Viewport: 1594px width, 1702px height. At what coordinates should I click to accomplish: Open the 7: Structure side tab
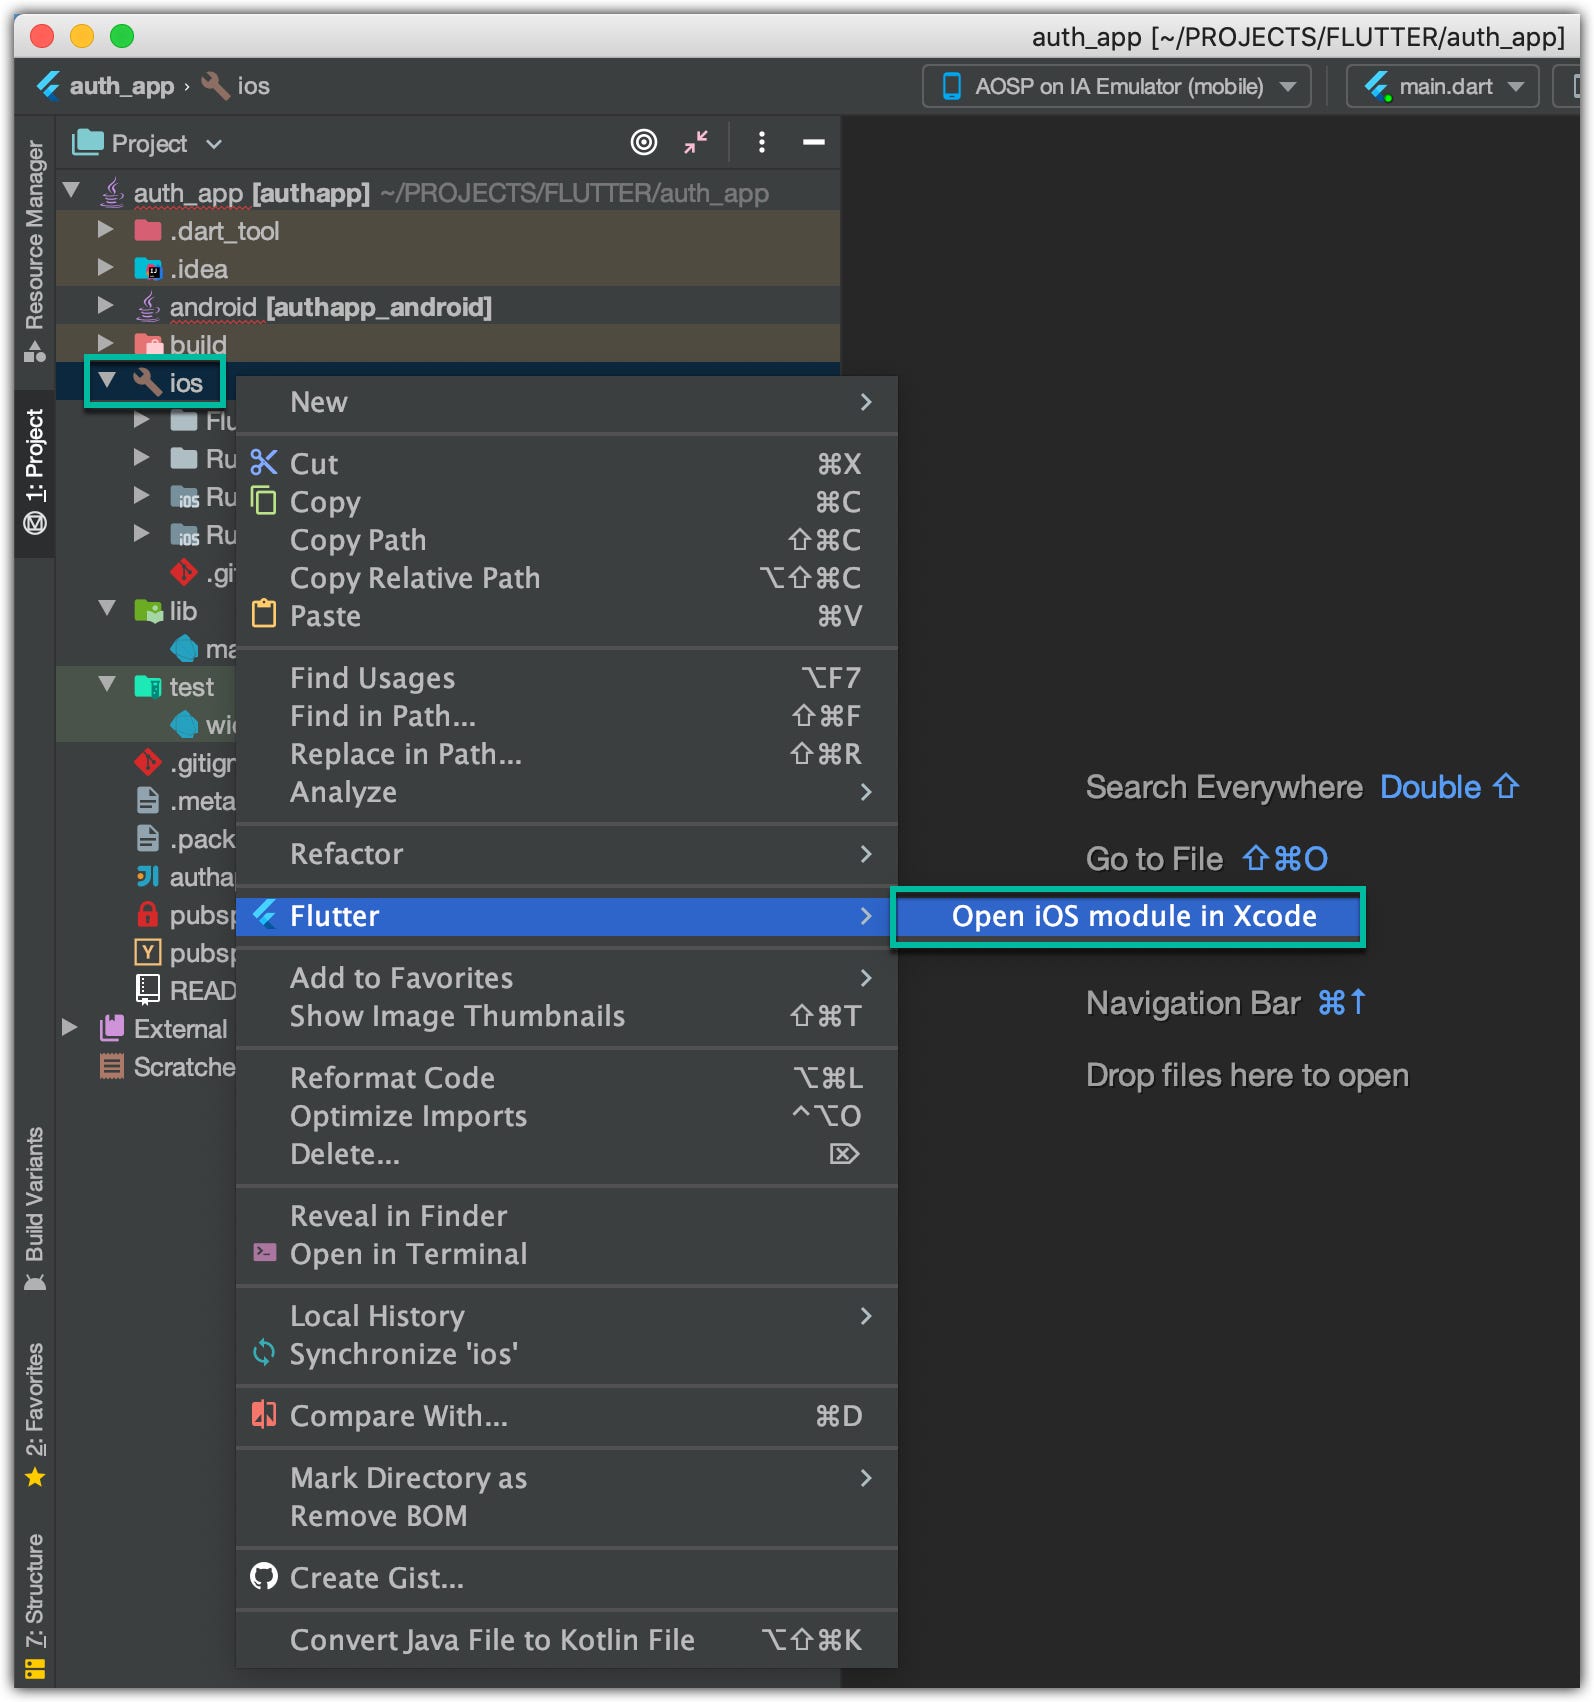point(35,1605)
